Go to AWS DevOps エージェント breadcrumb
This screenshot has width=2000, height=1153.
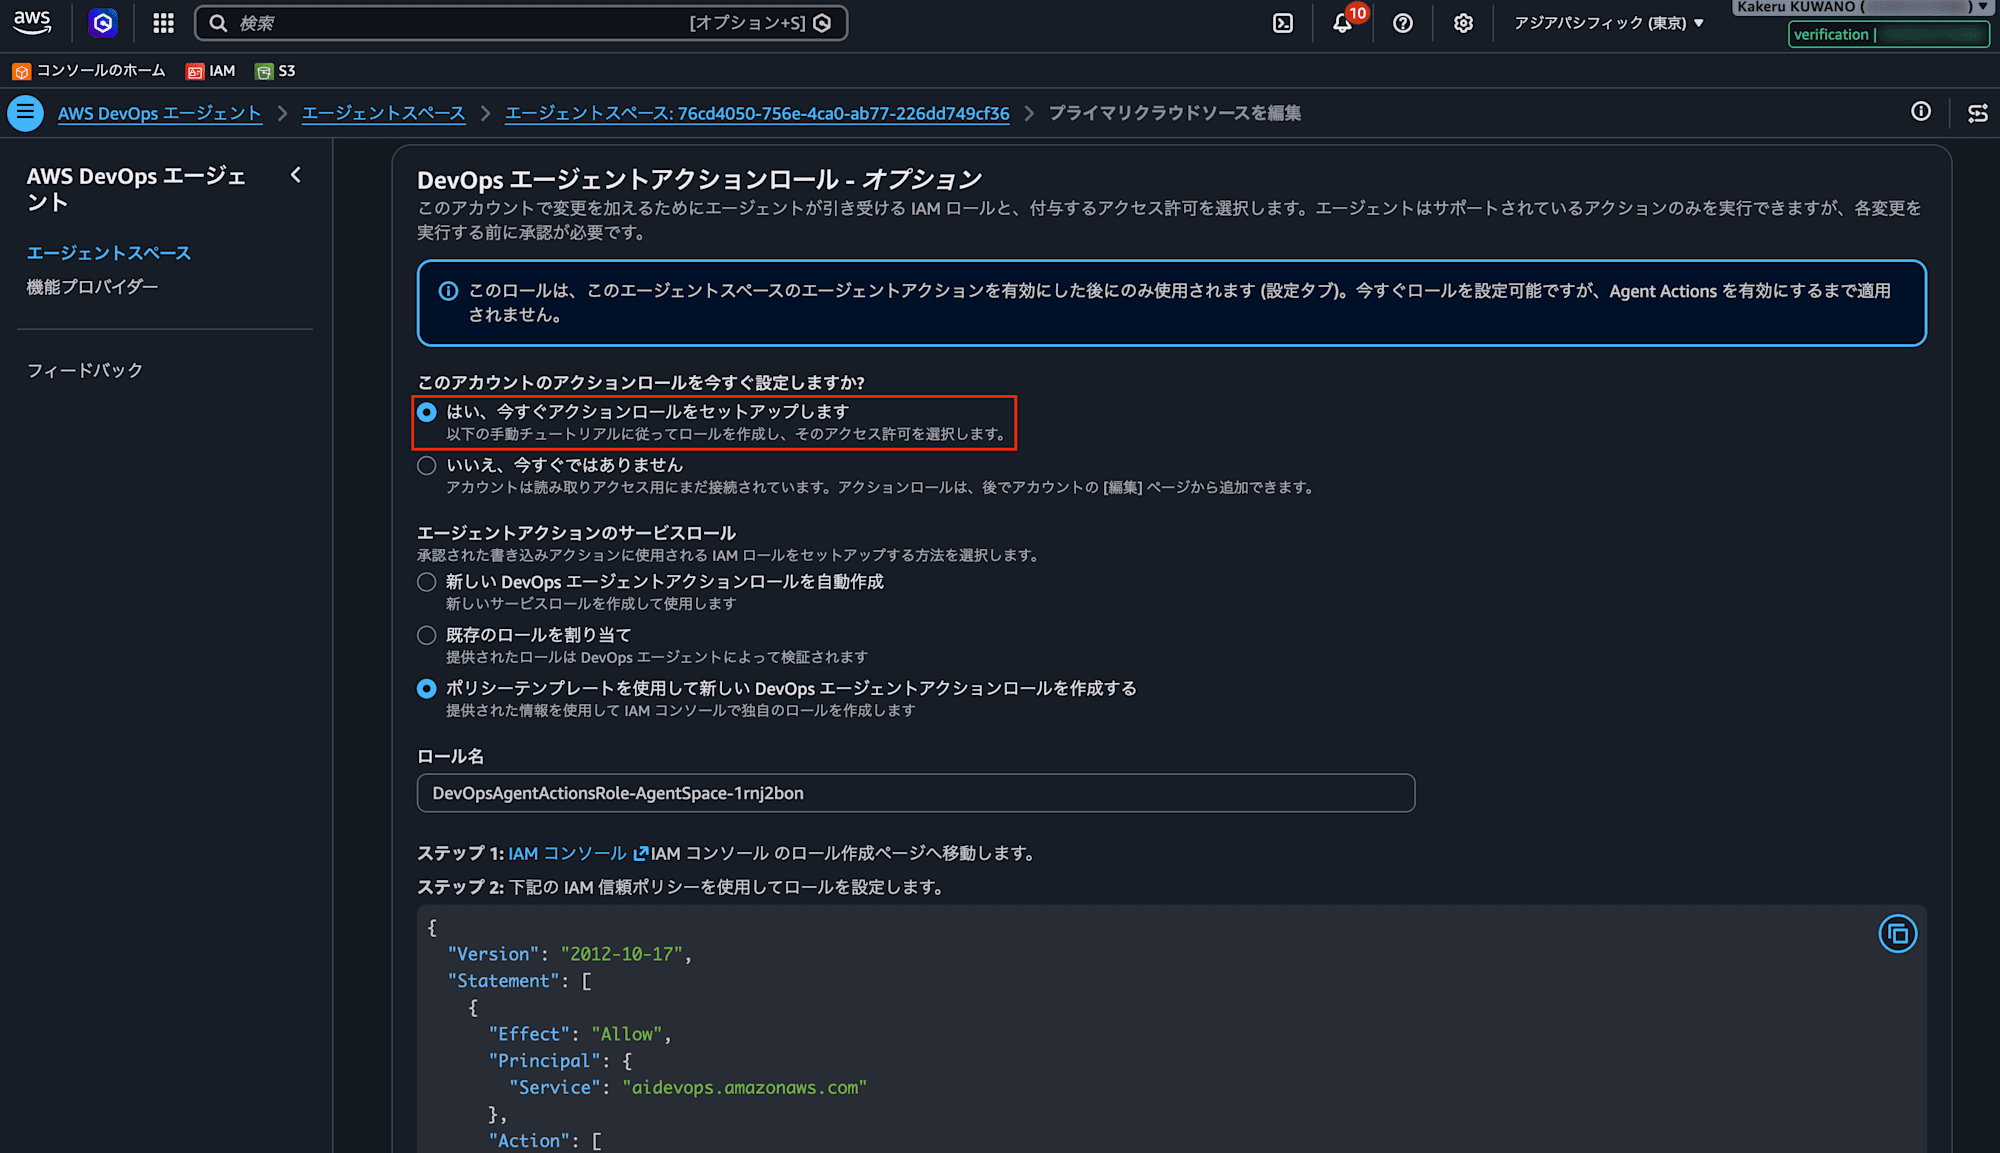(160, 113)
